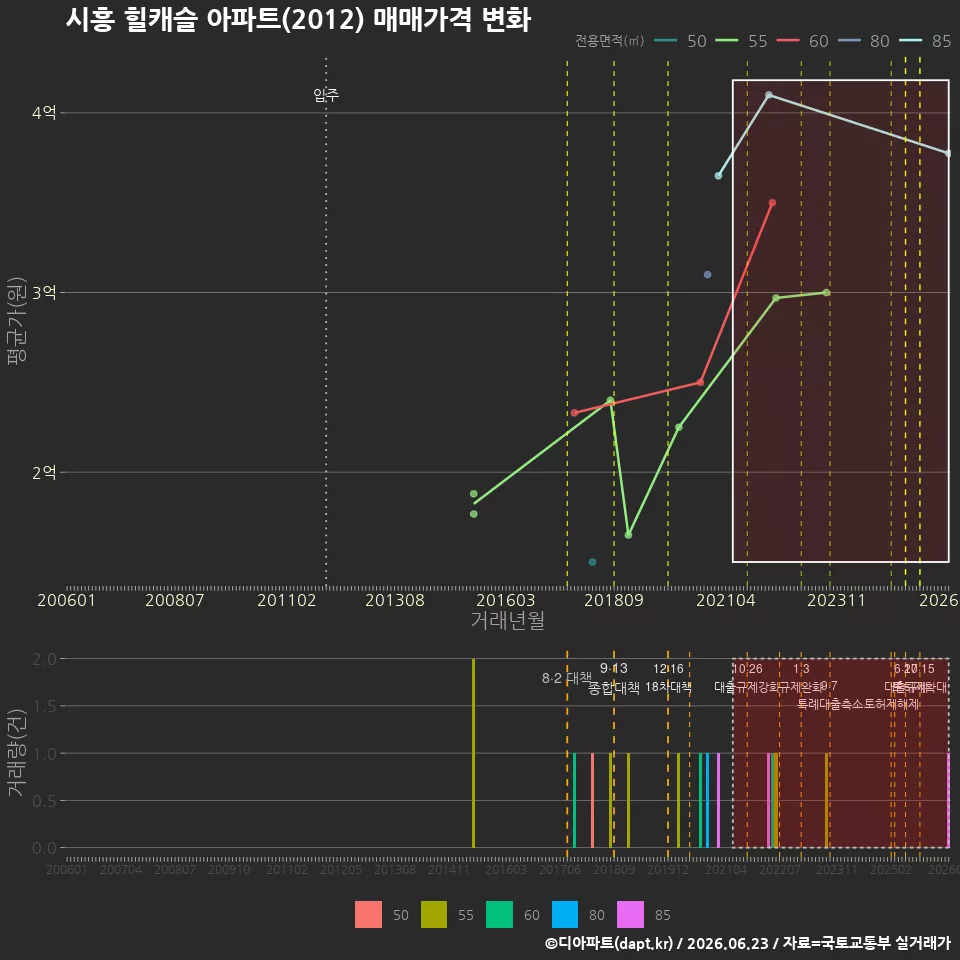Toggle the 80 series in the top line legend
This screenshot has height=960, width=960.
[863, 41]
